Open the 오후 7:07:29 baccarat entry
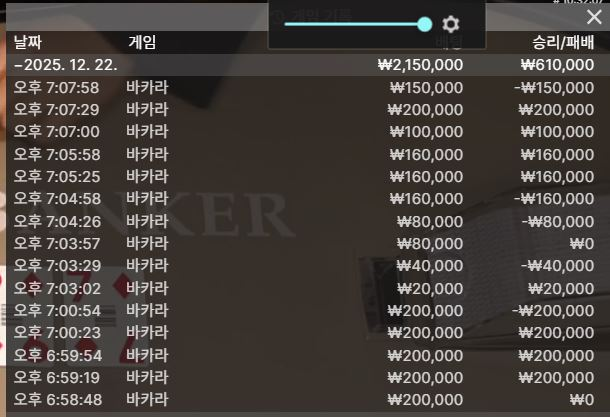 click(304, 110)
